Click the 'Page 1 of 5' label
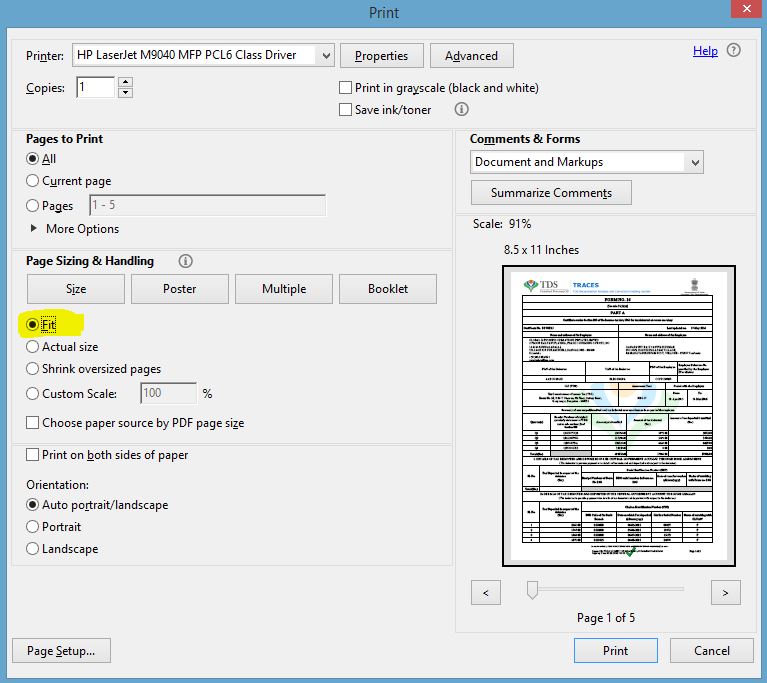Image resolution: width=767 pixels, height=683 pixels. [x=606, y=617]
